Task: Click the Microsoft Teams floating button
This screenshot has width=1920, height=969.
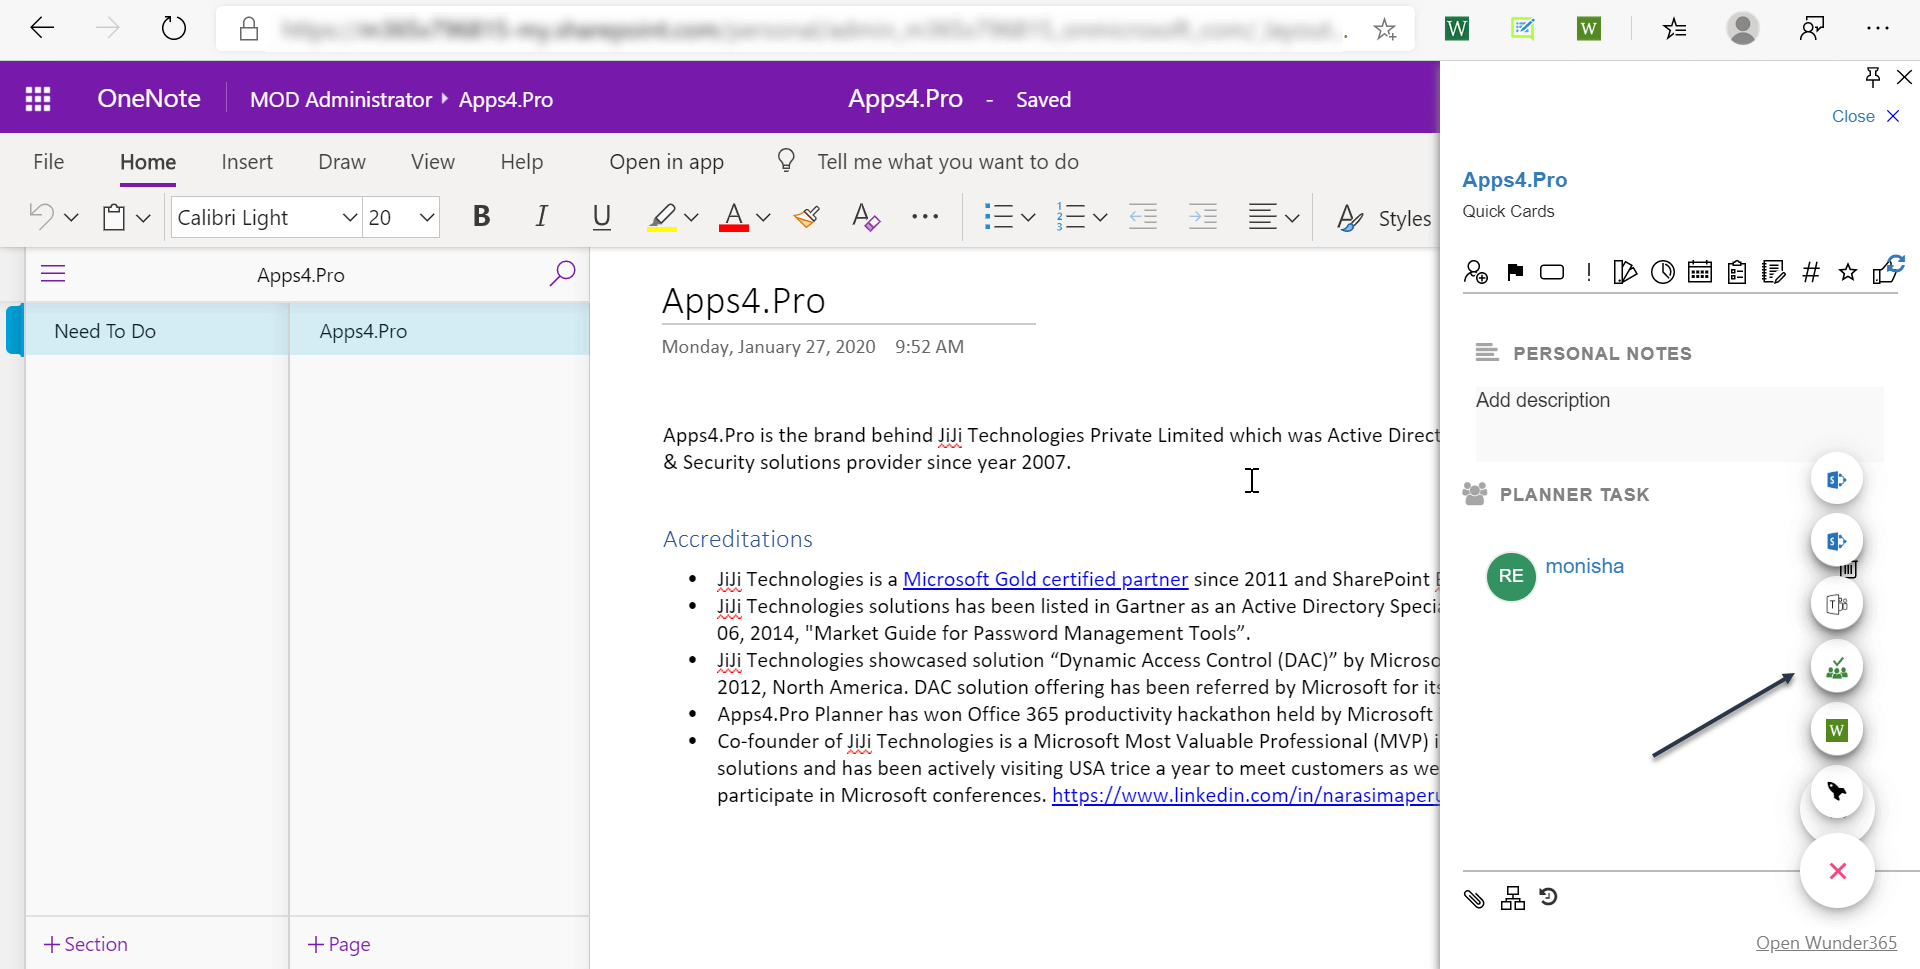Action: click(x=1836, y=604)
